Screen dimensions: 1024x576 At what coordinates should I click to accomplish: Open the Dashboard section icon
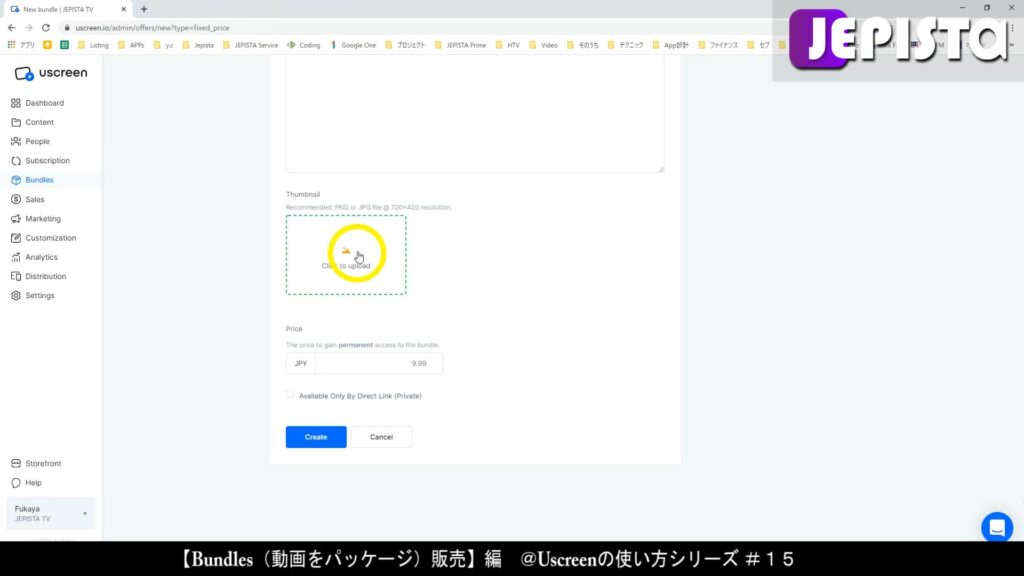tap(16, 103)
